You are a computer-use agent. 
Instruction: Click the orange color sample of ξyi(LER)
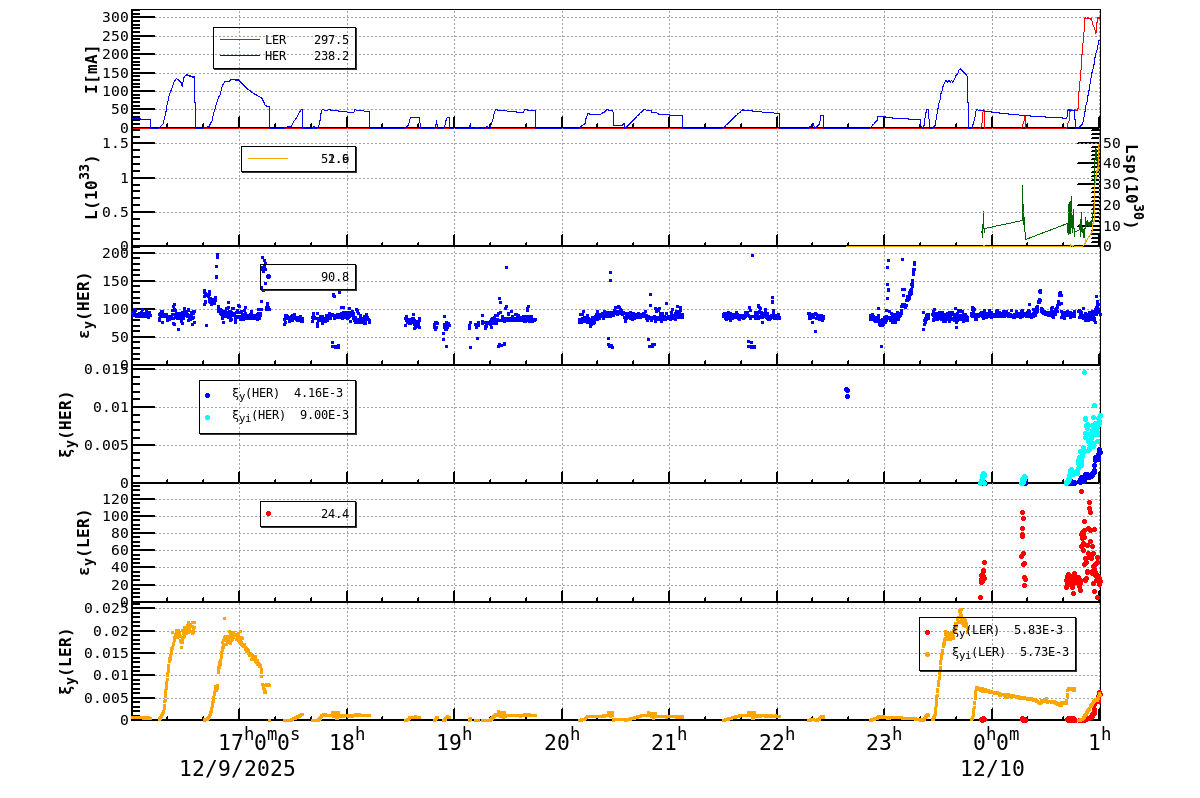[x=928, y=652]
